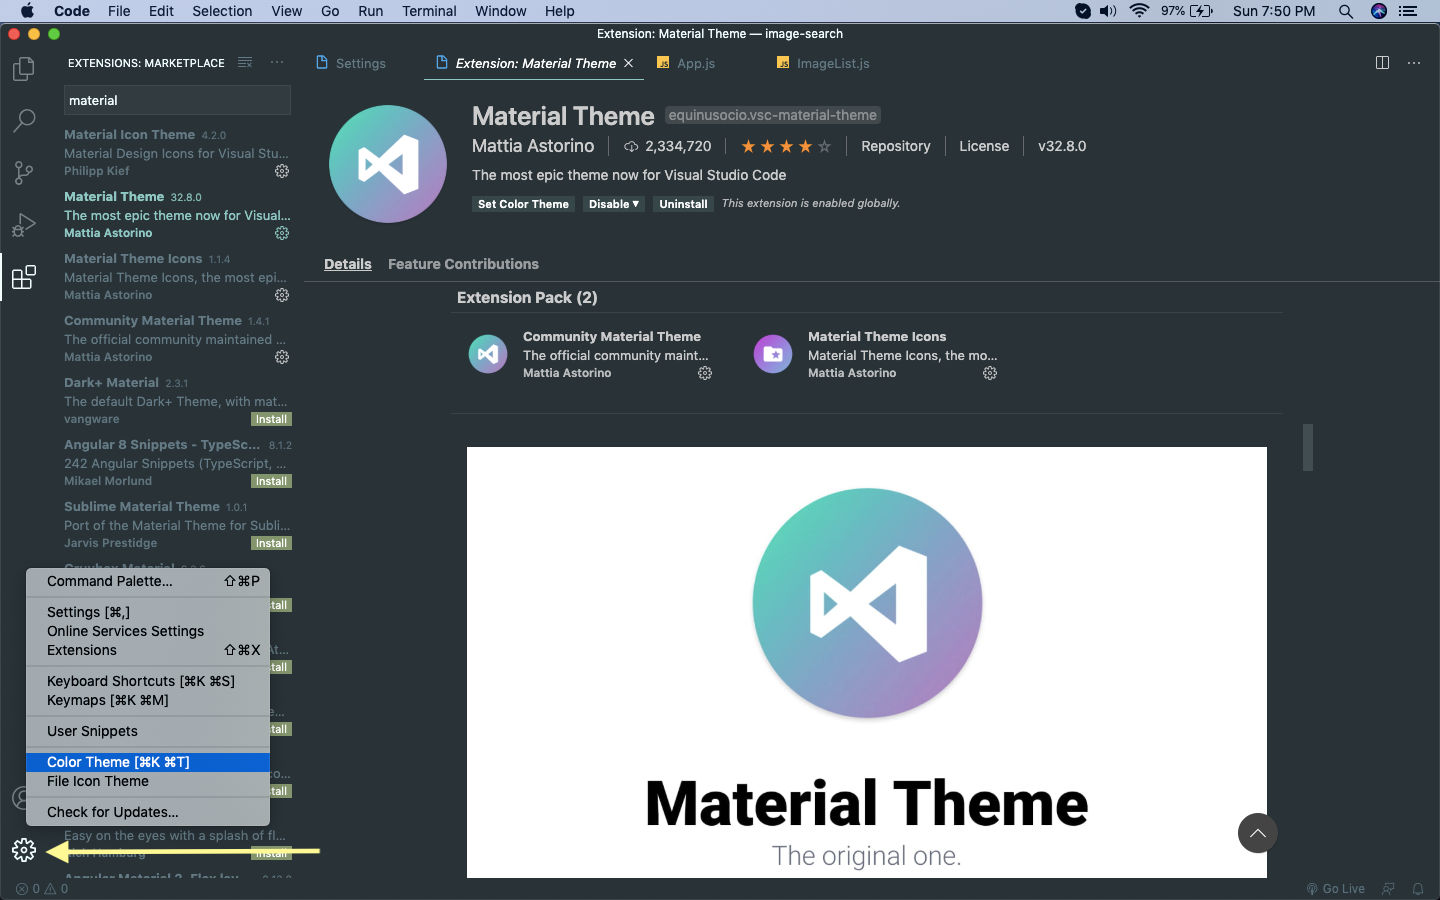This screenshot has width=1440, height=900.
Task: Click Community Material Theme pack icon
Action: [488, 354]
